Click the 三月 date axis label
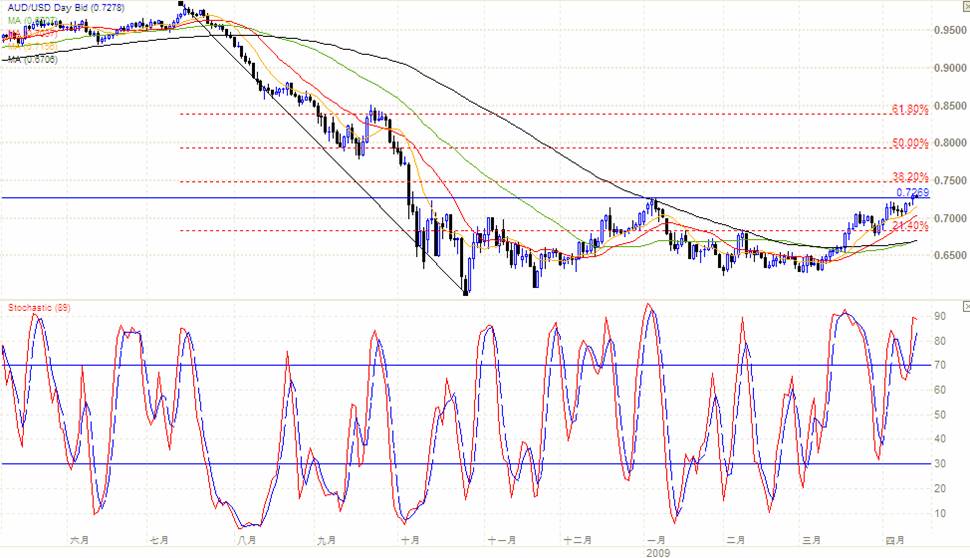 [x=812, y=540]
